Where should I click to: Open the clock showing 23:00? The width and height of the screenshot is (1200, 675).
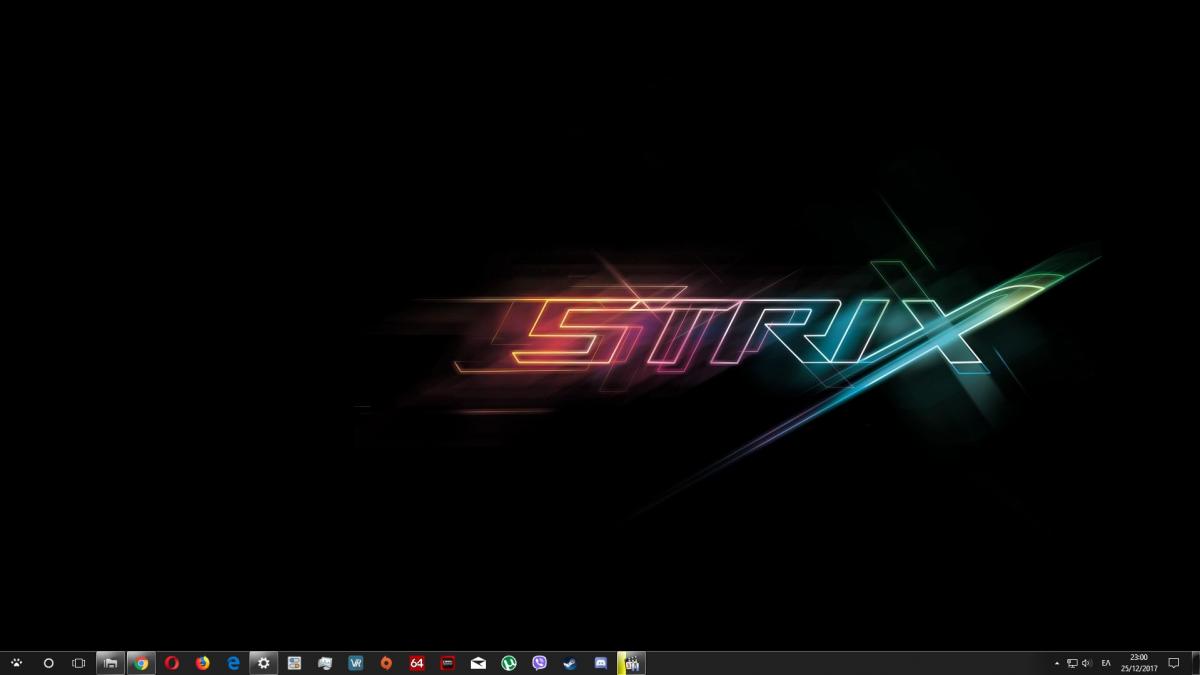click(x=1139, y=663)
